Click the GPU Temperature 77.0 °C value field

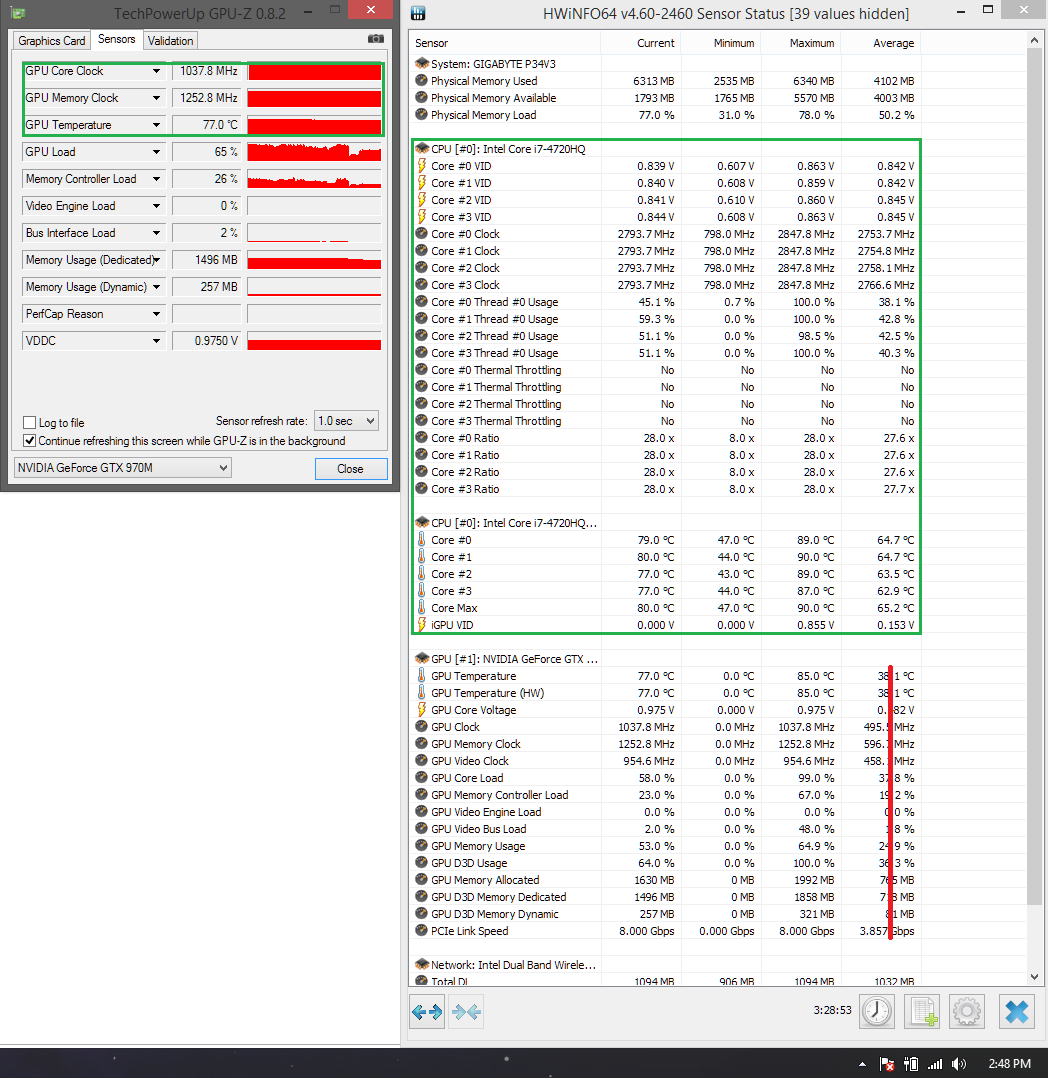pos(207,124)
